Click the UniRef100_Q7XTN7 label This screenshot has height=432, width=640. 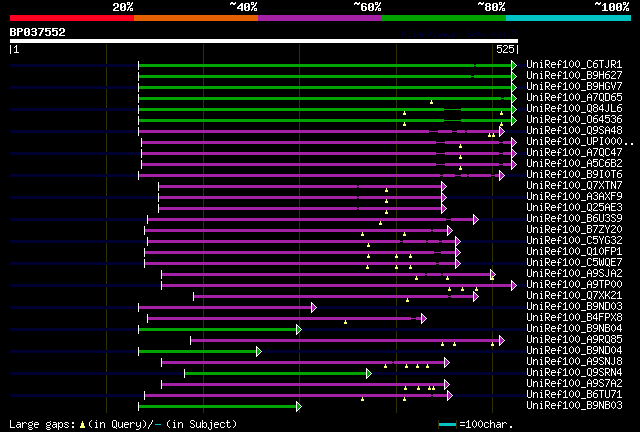point(574,186)
